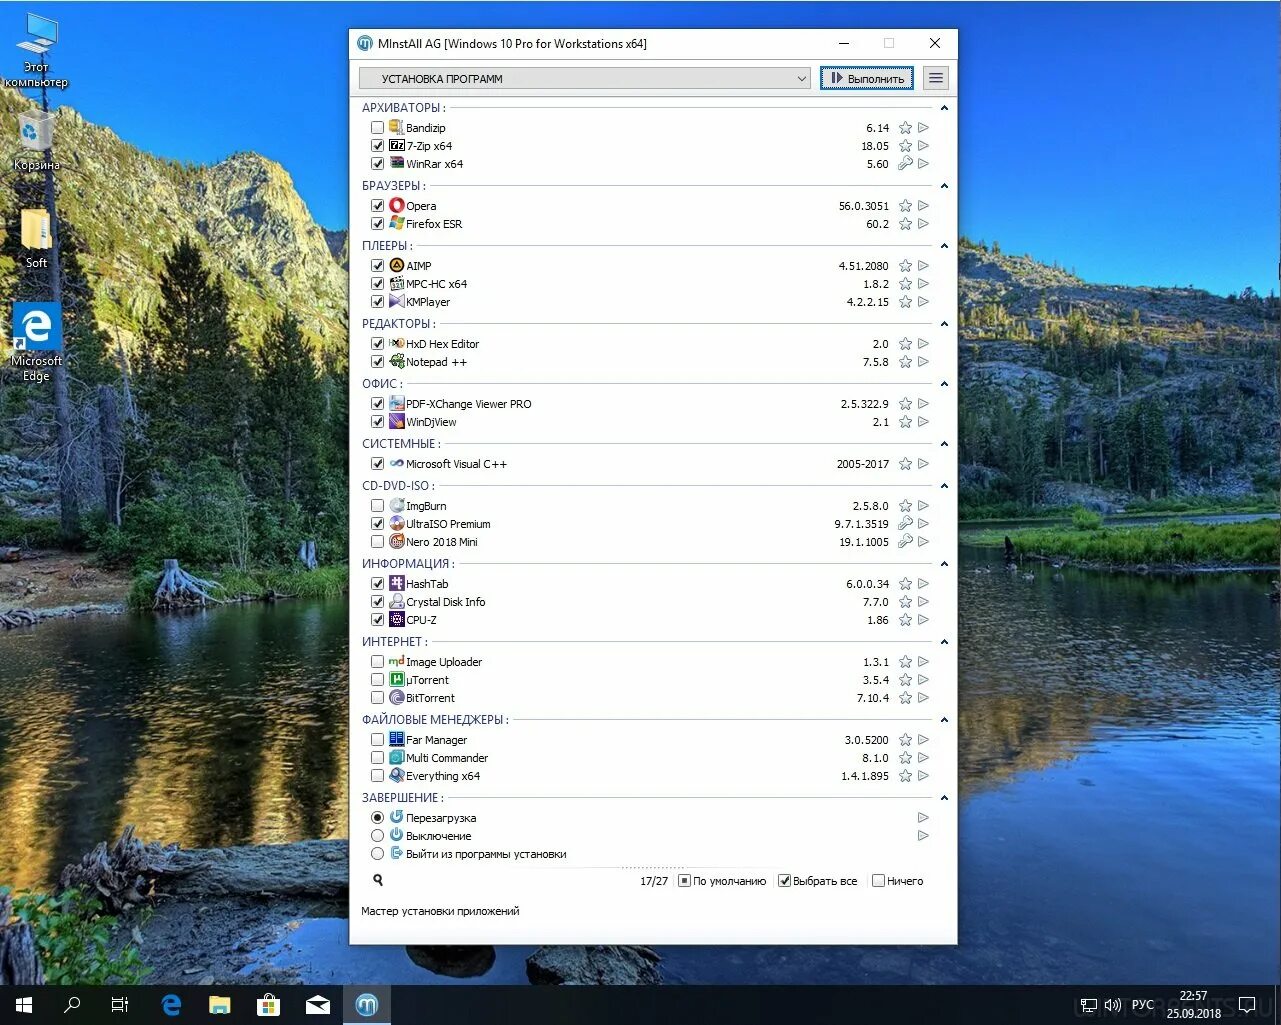Click the Crystal Disk Info entry name

pyautogui.click(x=445, y=602)
